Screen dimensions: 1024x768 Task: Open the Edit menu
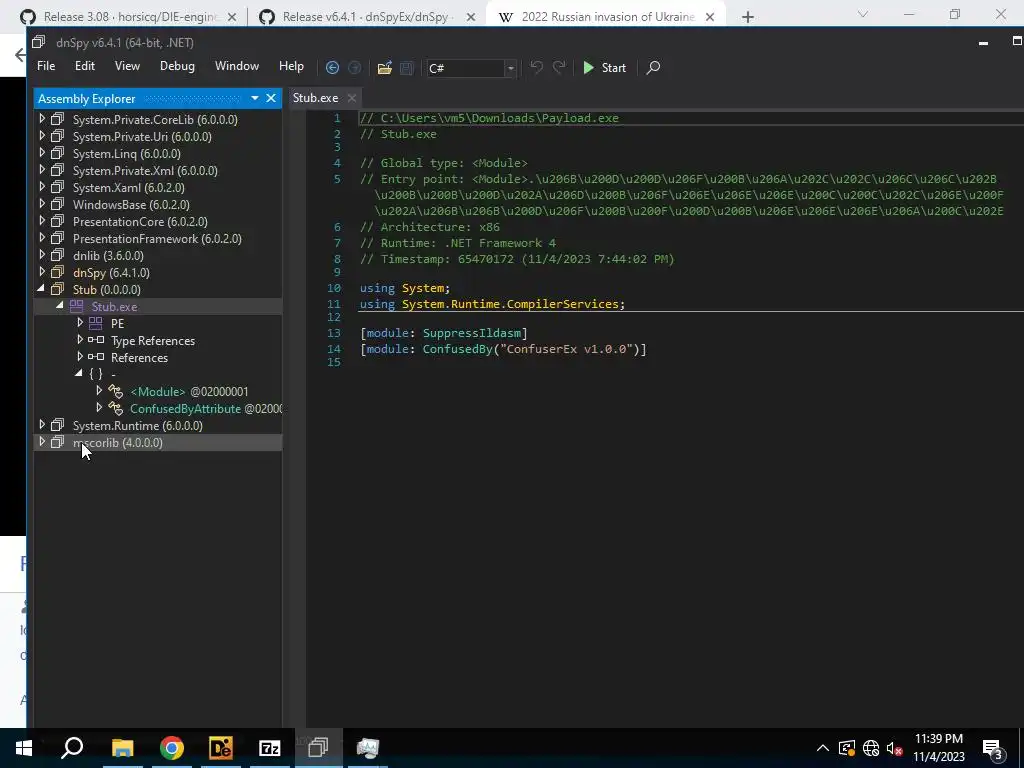click(x=84, y=66)
